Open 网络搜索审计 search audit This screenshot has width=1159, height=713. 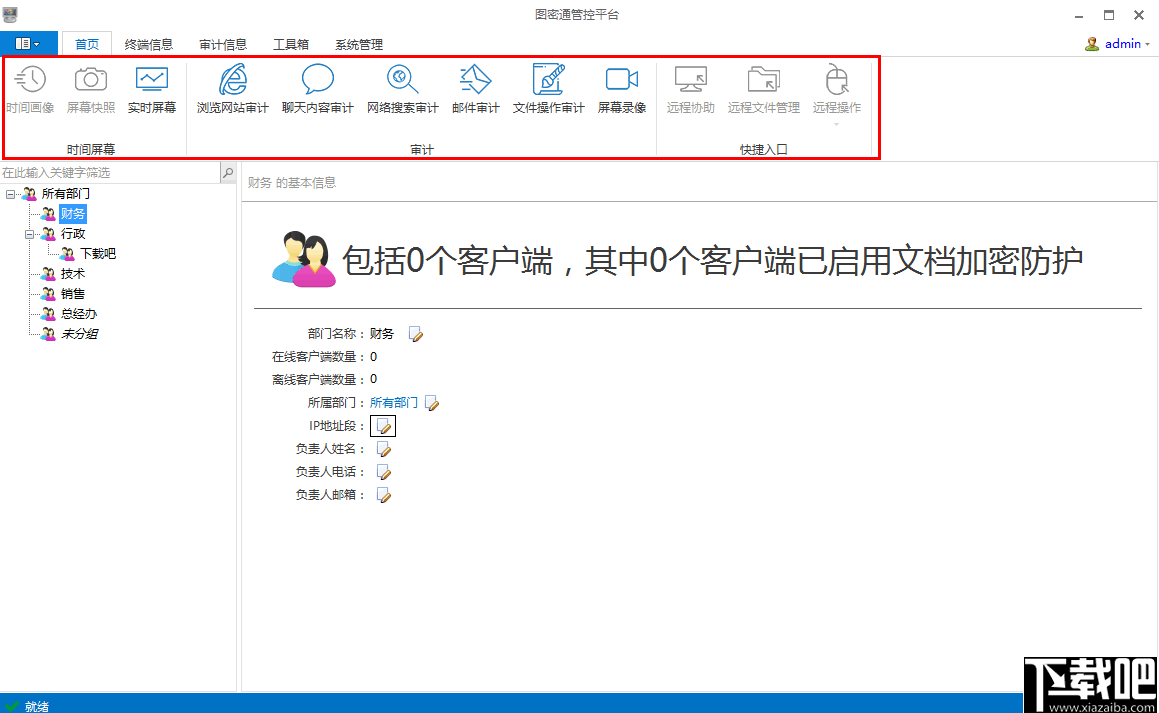click(402, 90)
